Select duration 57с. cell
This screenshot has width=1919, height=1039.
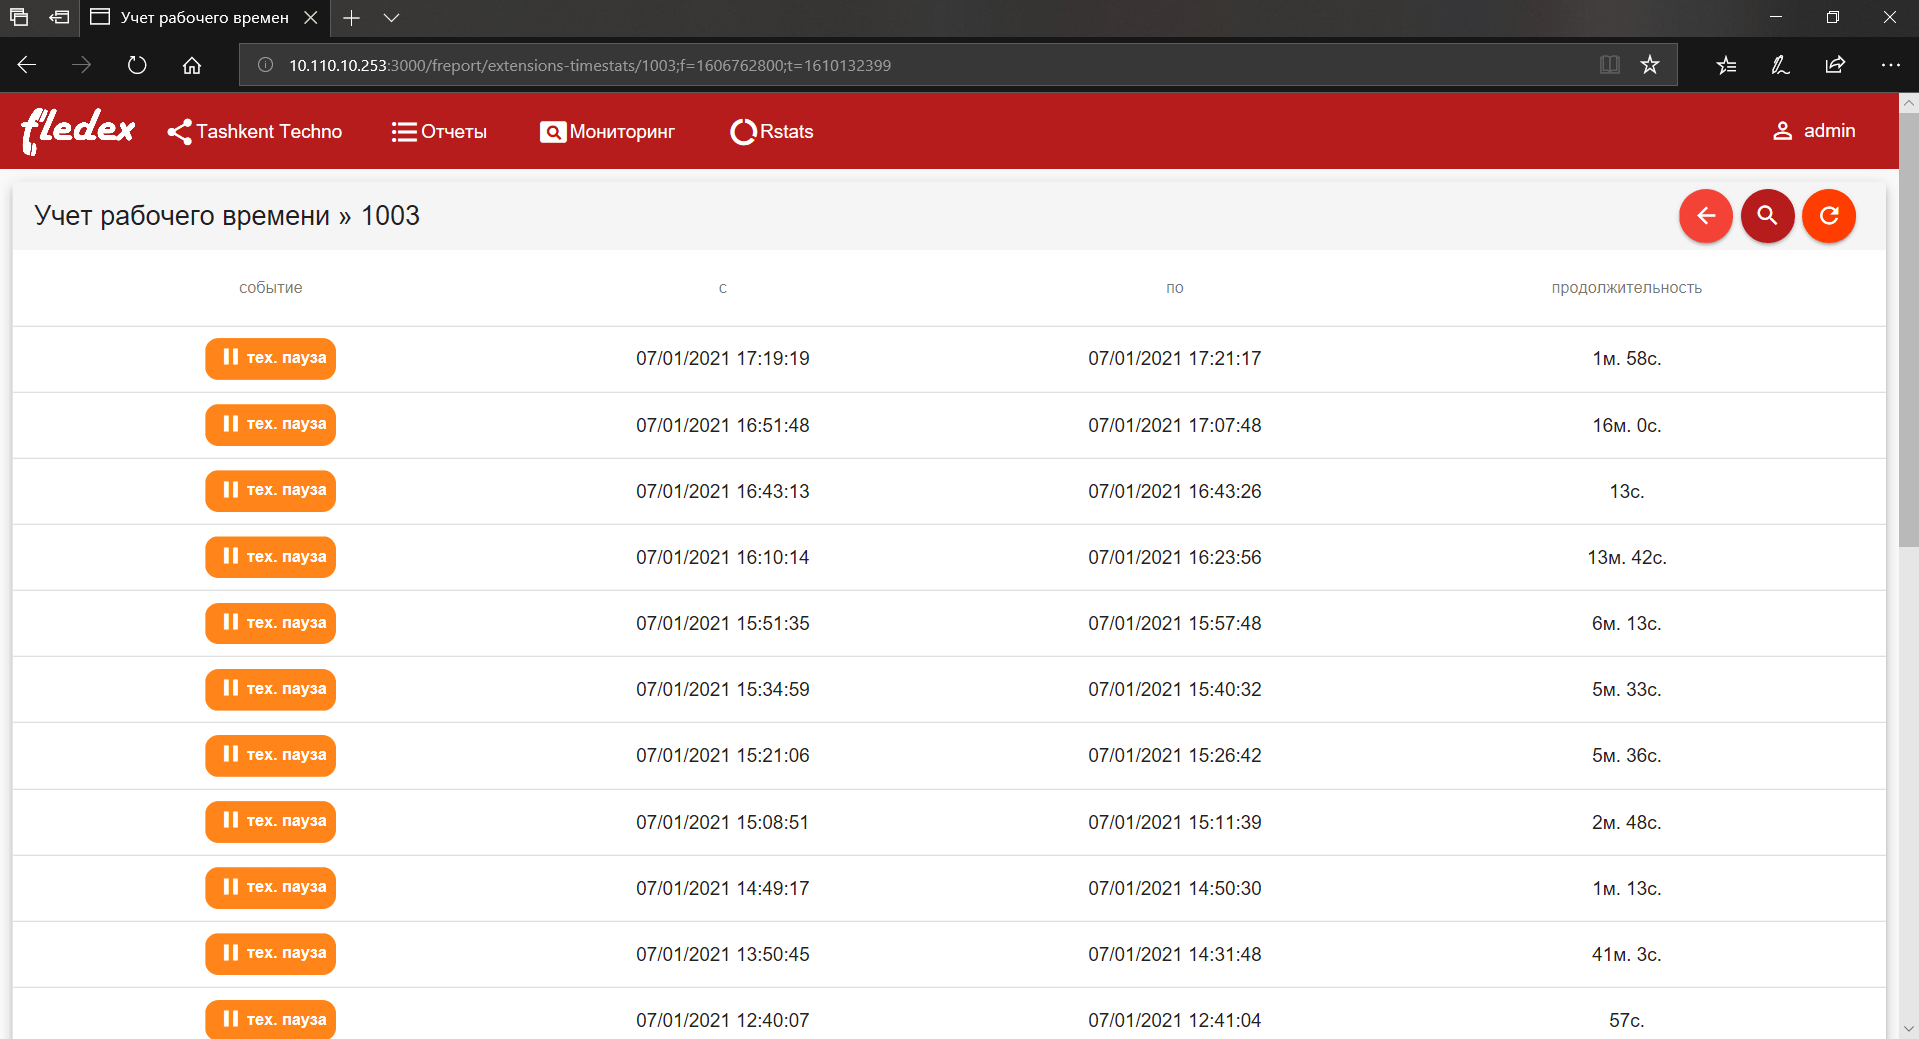1626,1020
